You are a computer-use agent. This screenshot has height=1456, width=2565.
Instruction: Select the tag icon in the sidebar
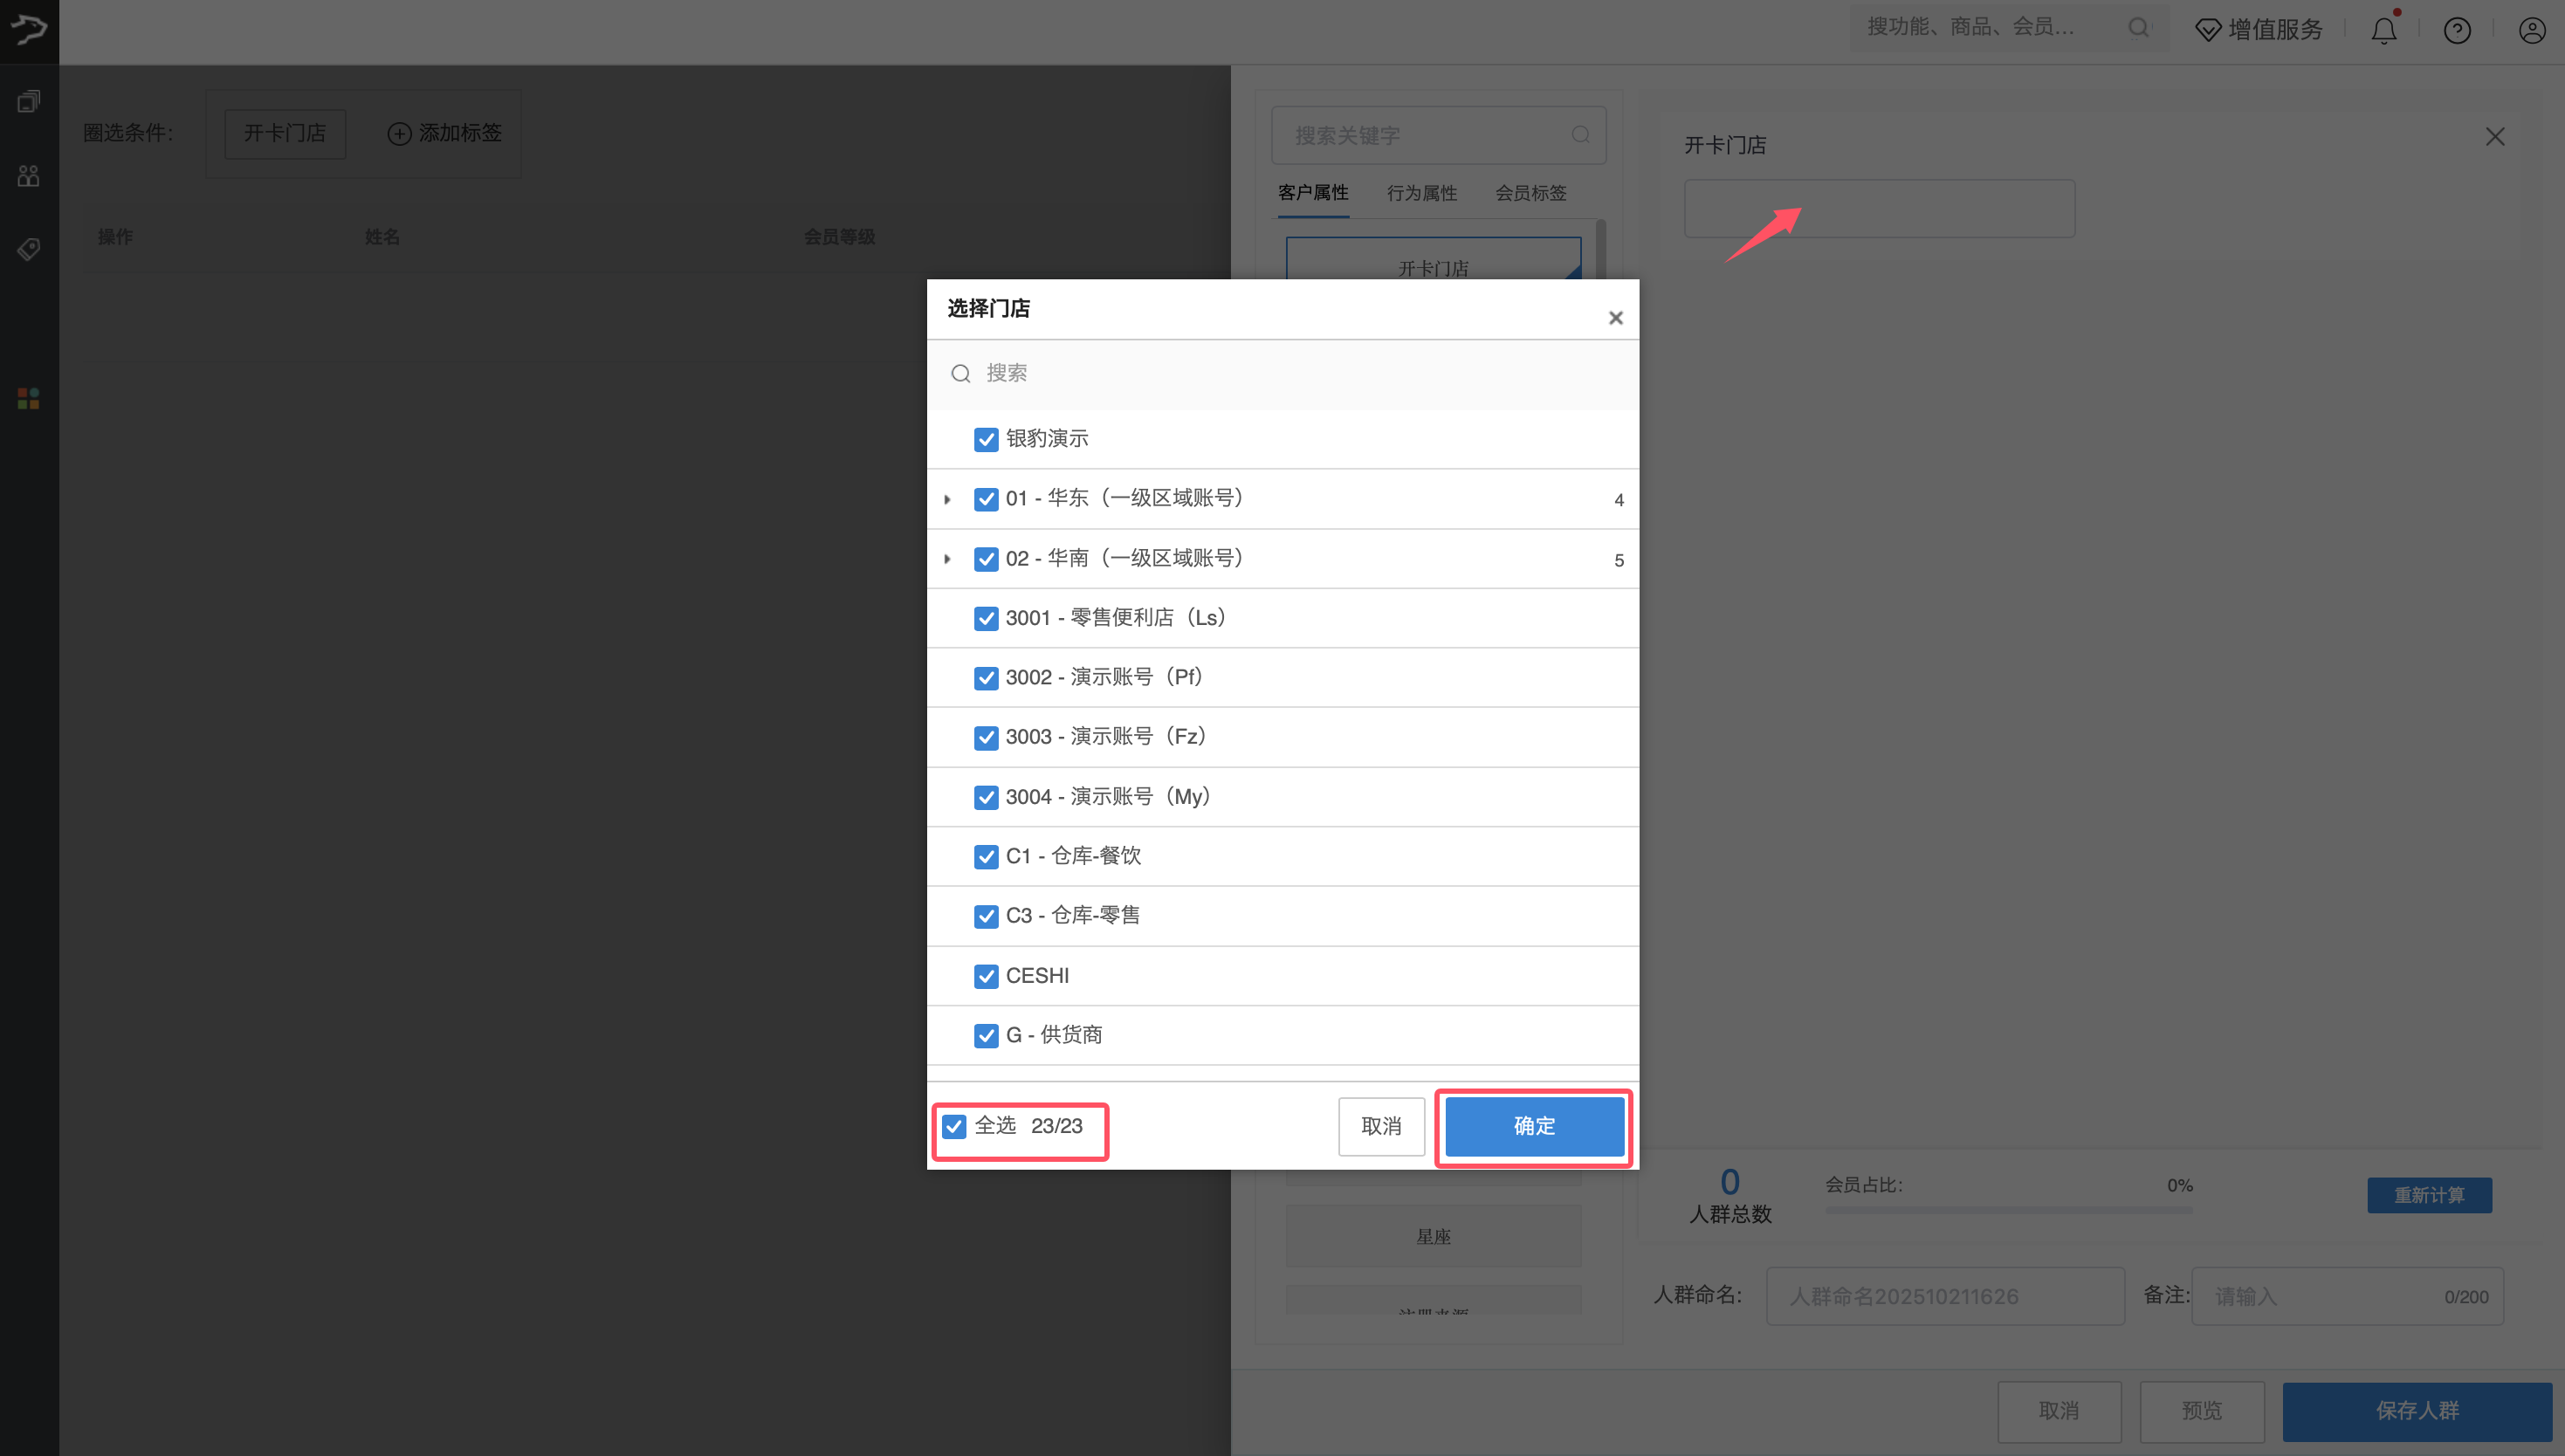click(x=29, y=249)
